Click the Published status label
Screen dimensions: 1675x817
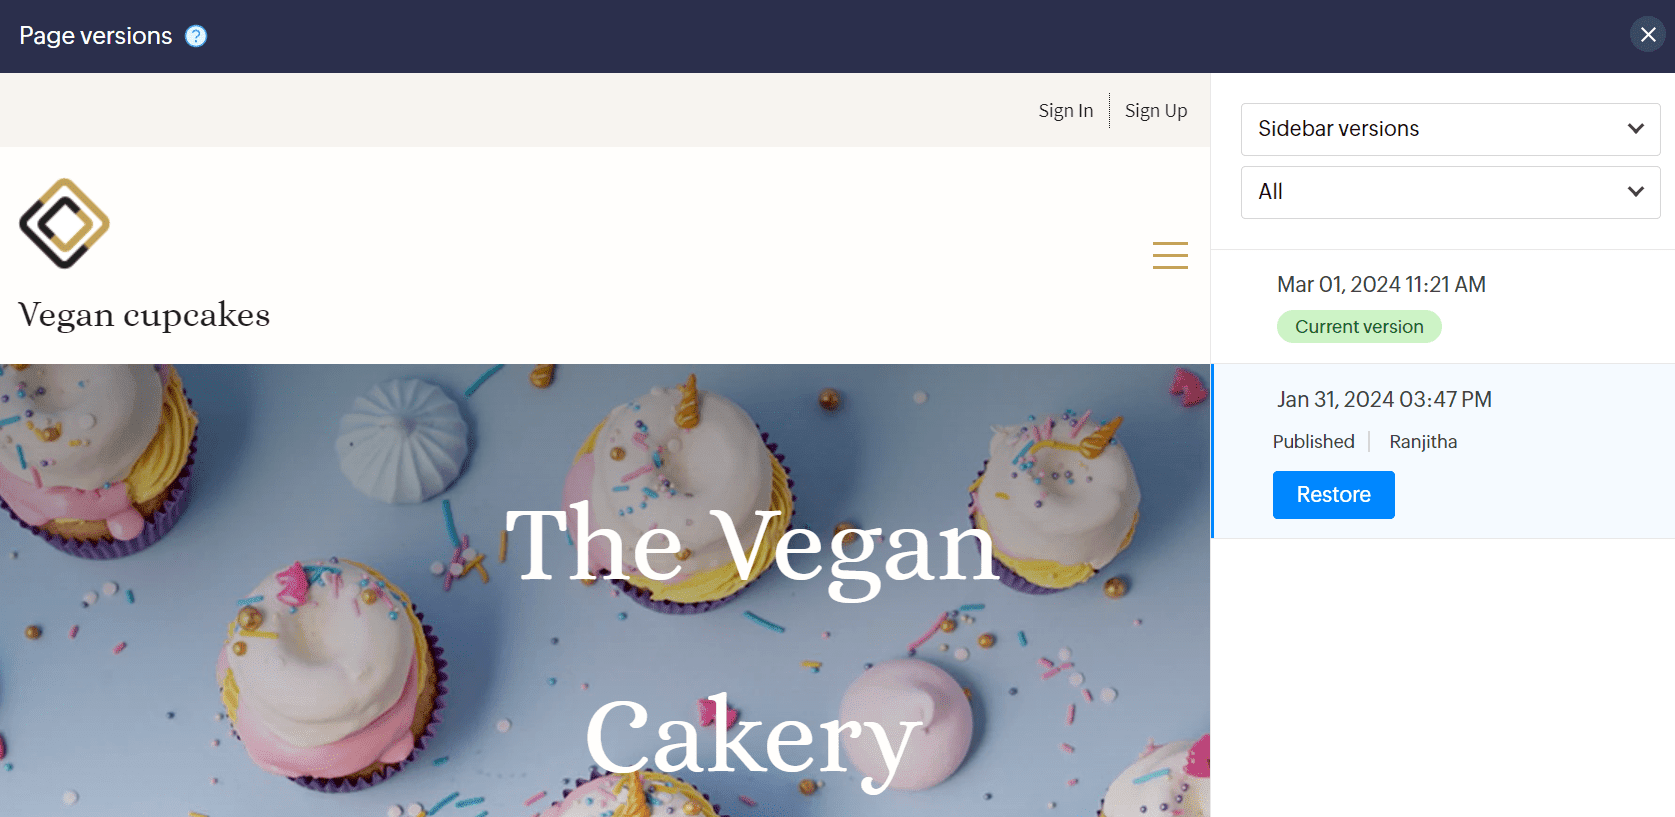tap(1313, 442)
